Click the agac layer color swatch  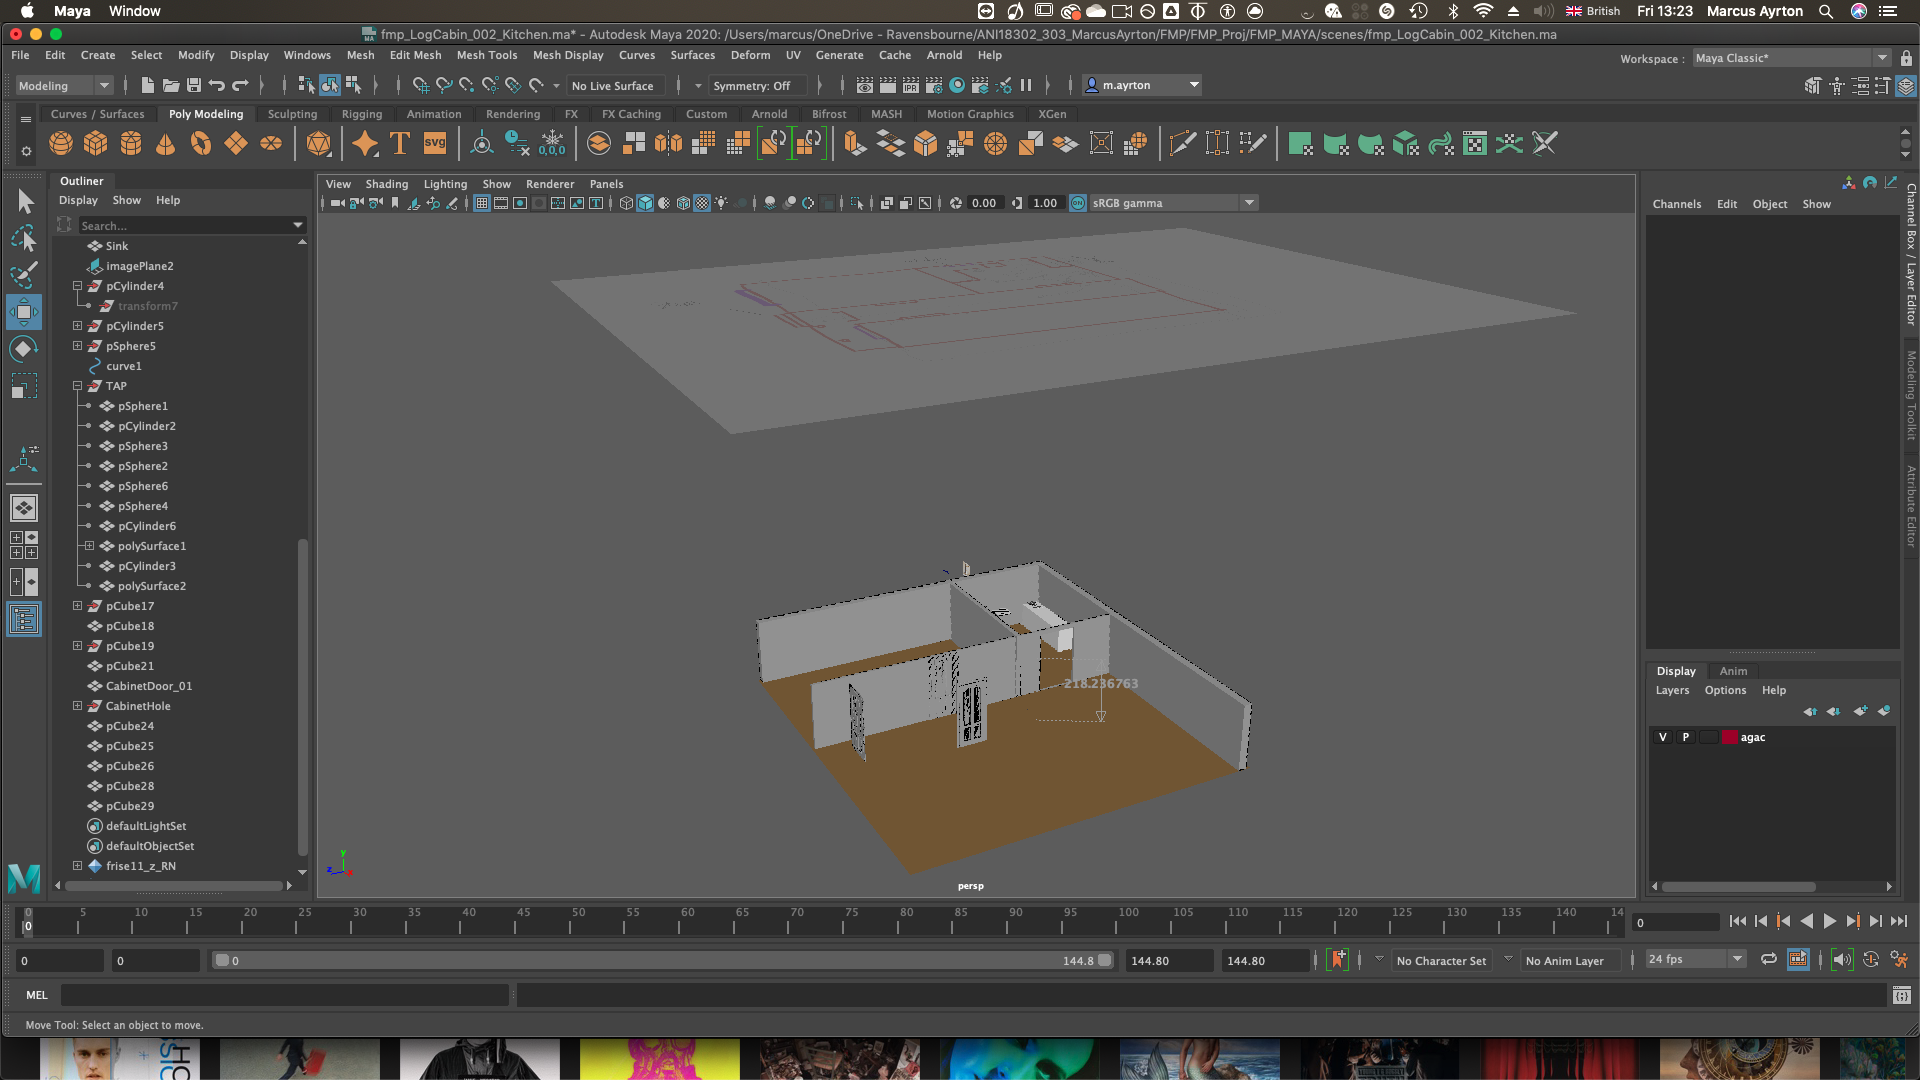click(1729, 737)
